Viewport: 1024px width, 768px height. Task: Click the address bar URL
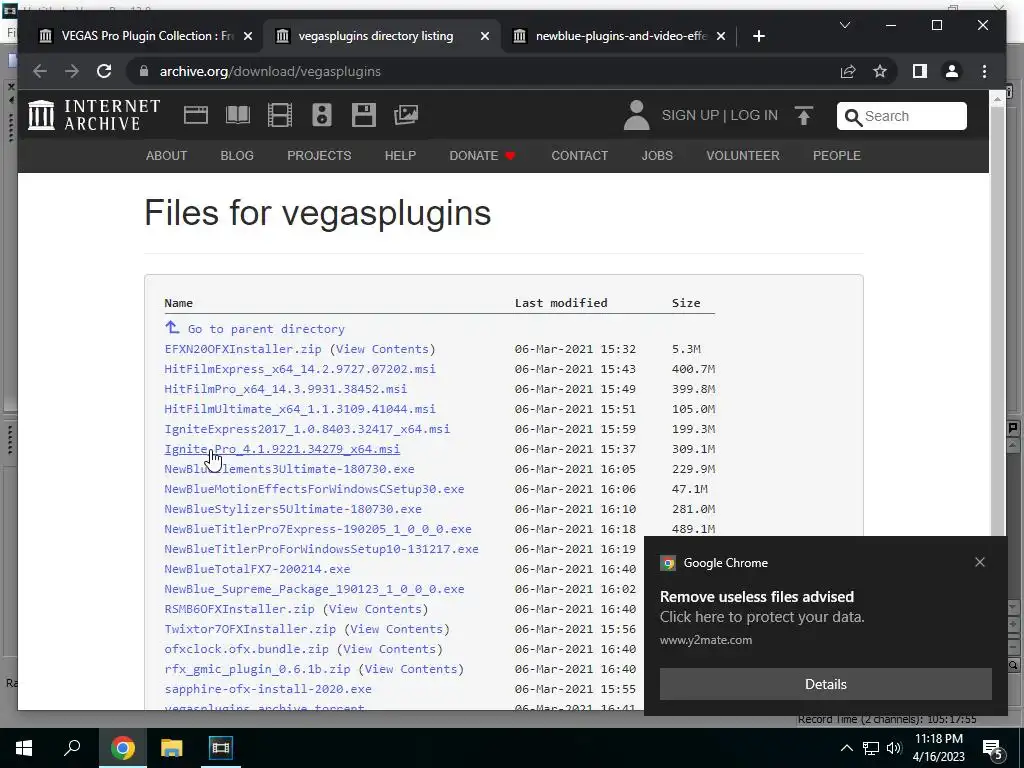point(270,71)
